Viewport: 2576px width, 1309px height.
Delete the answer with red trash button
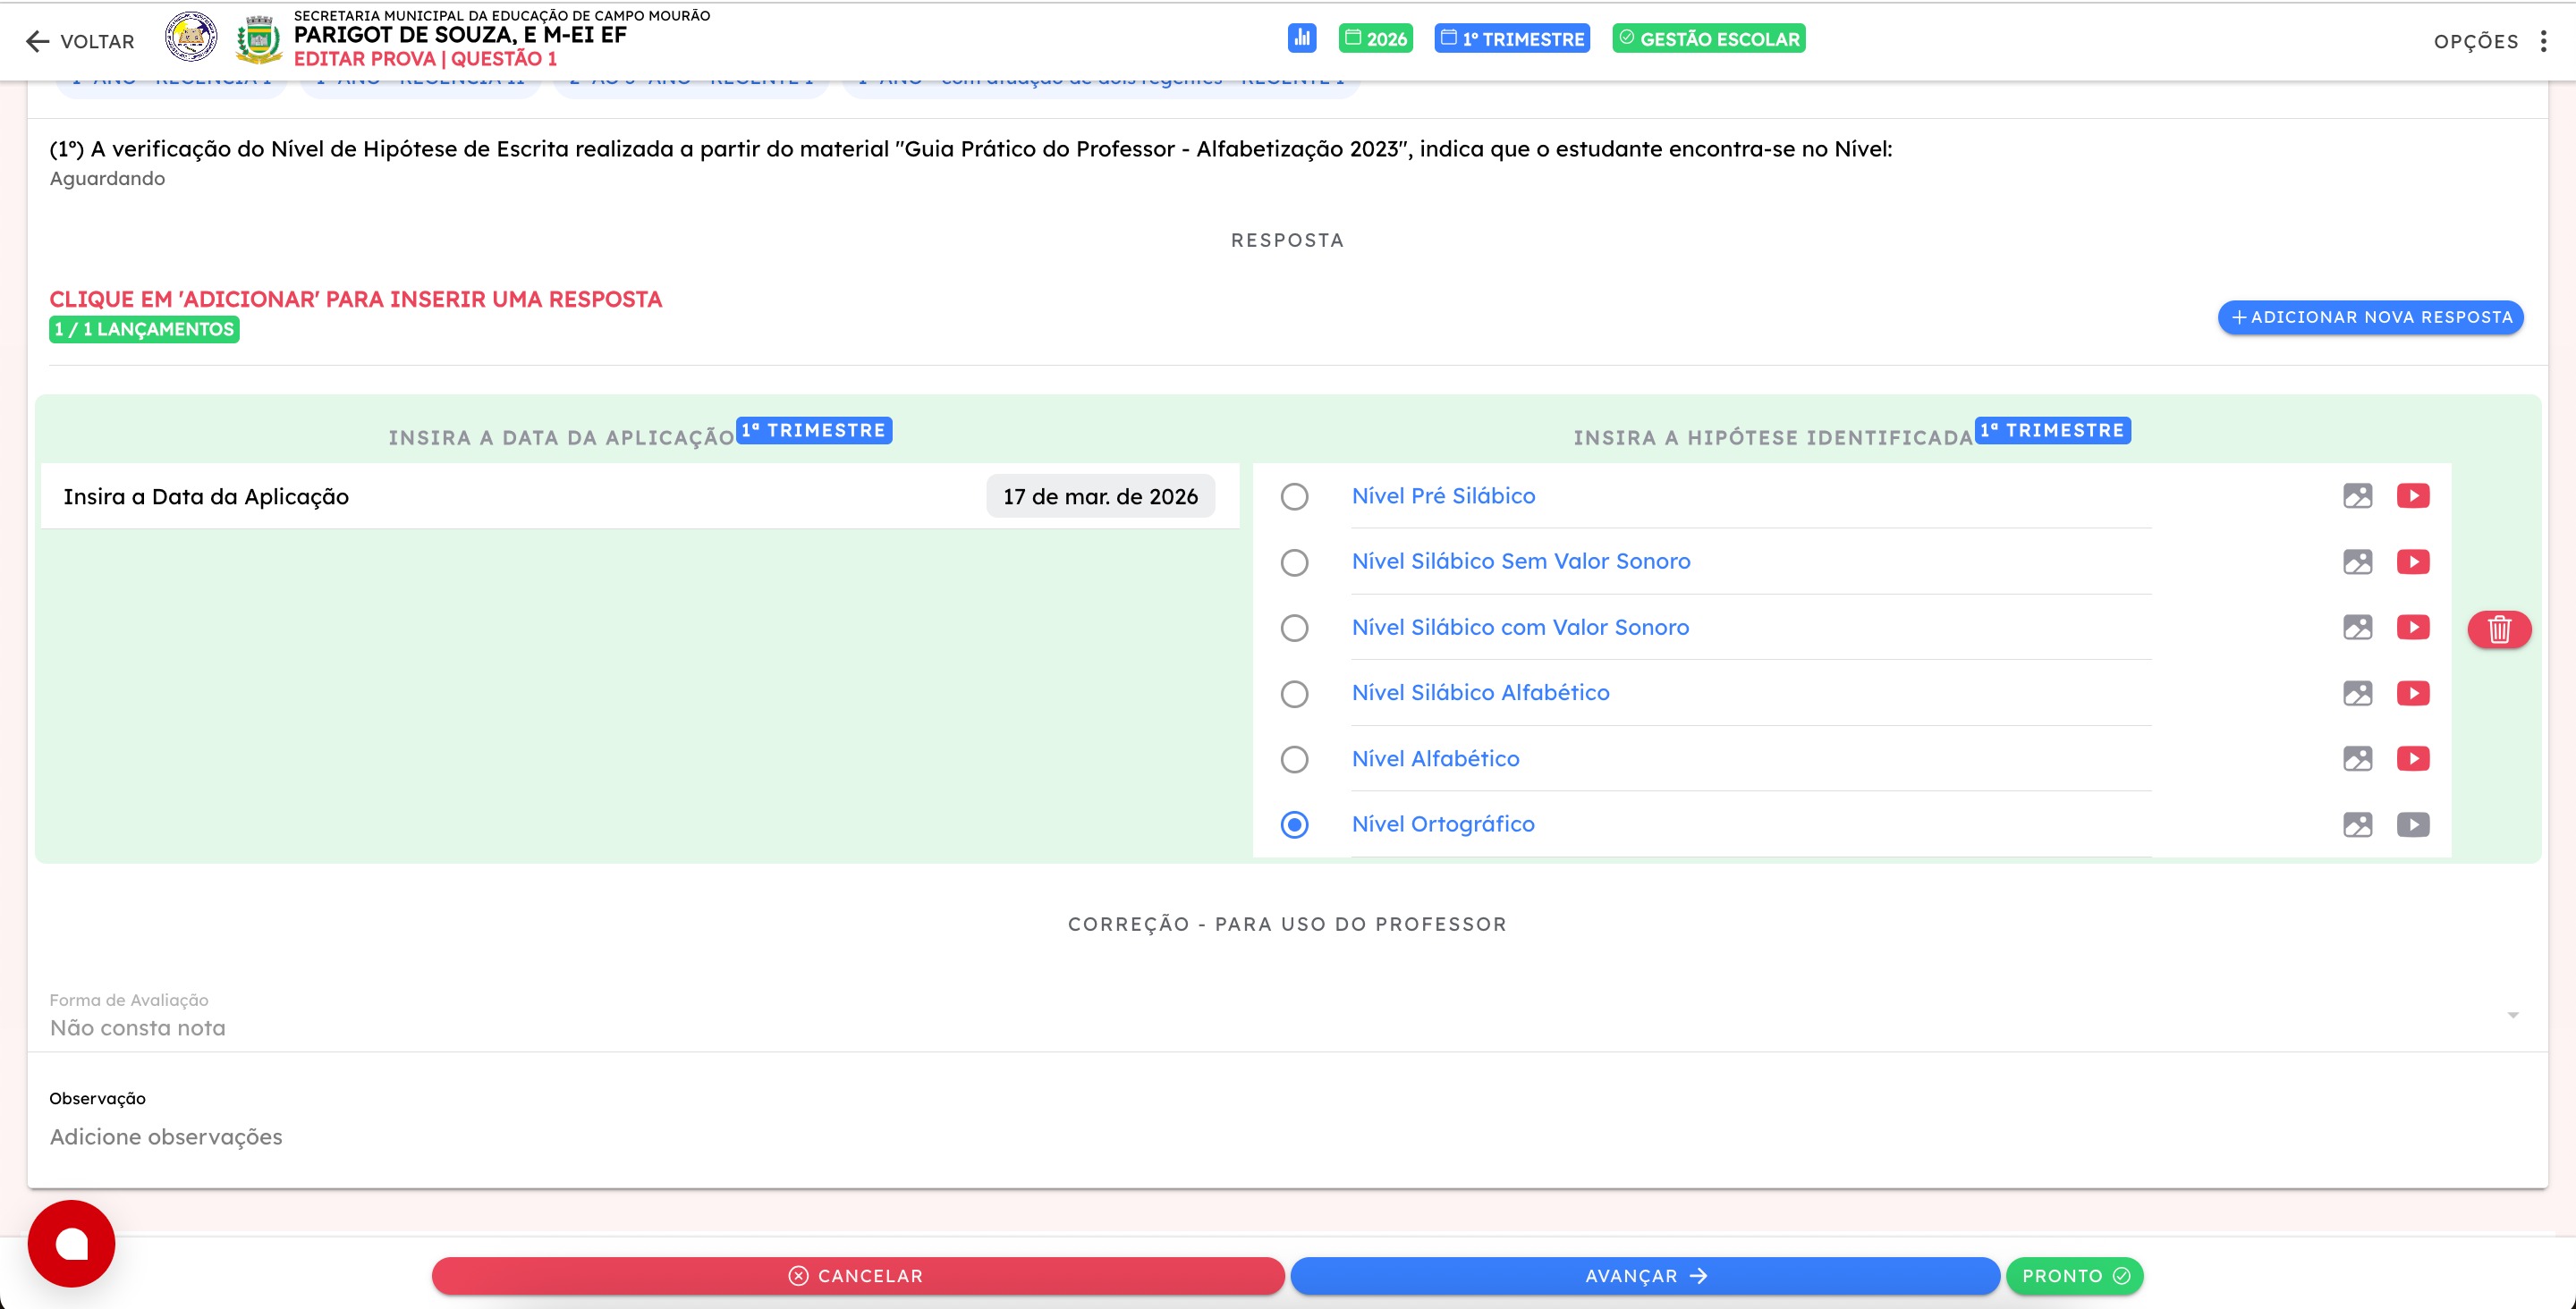2499,629
